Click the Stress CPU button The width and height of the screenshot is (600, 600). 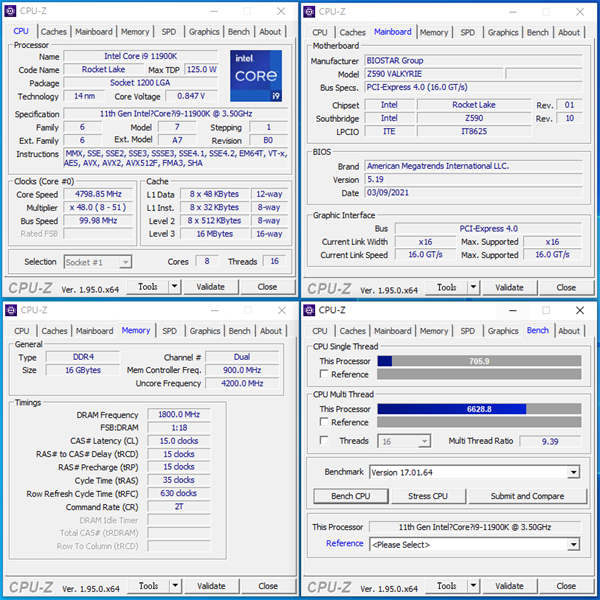tap(428, 496)
